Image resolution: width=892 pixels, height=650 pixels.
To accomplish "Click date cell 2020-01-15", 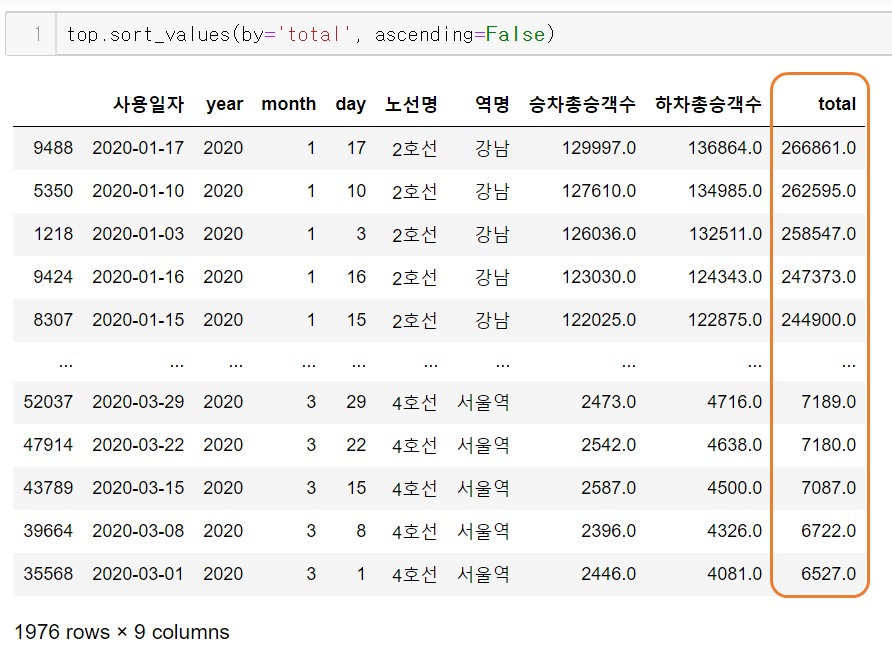I will click(138, 320).
